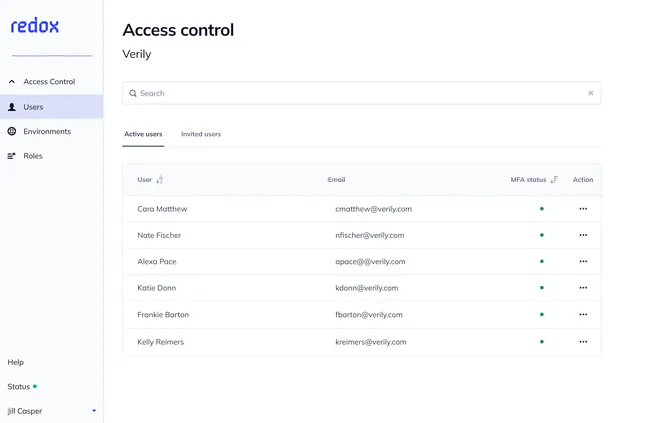
Task: Select user name Cara Matthew
Action: (162, 209)
